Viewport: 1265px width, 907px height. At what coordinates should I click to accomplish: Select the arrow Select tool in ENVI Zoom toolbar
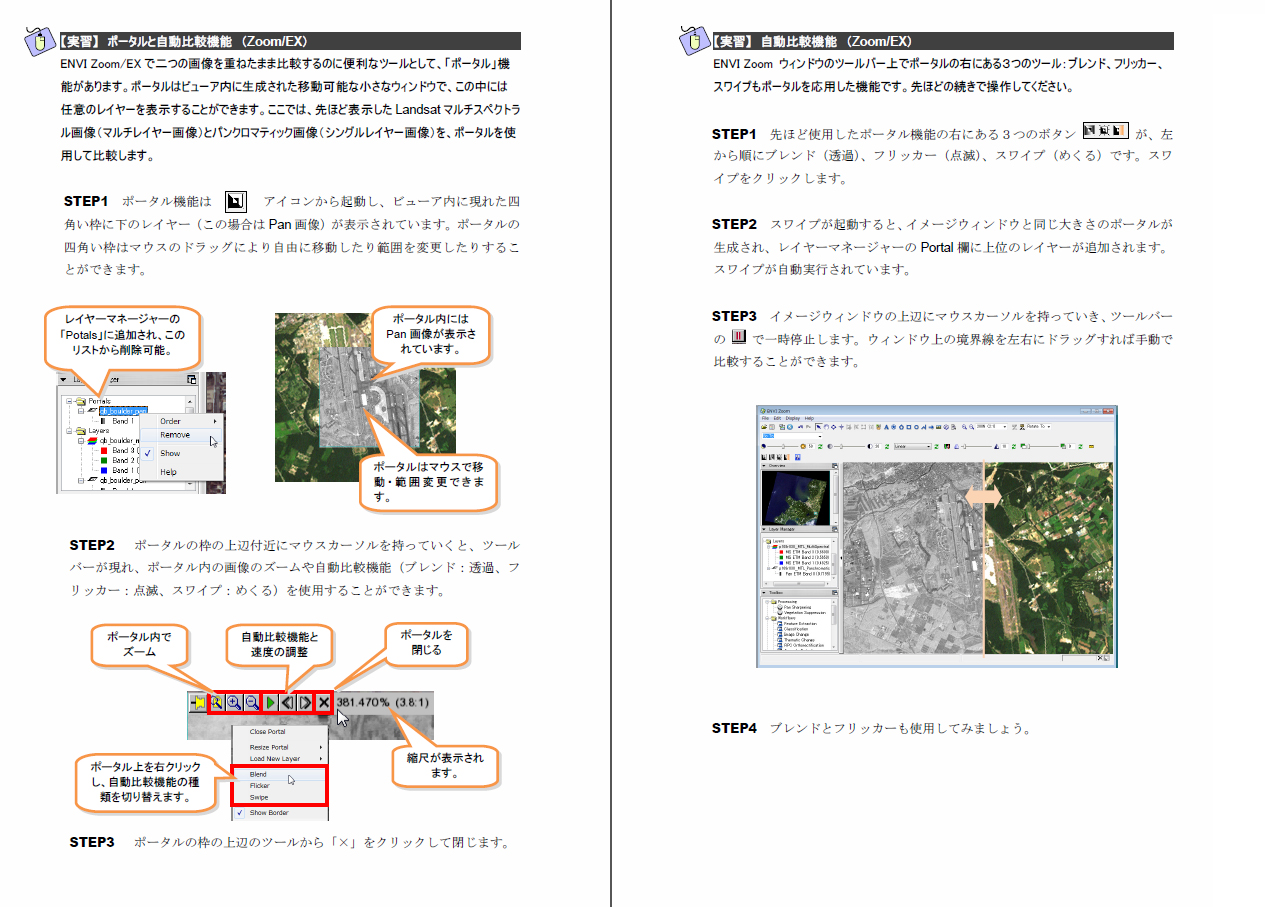pyautogui.click(x=818, y=427)
